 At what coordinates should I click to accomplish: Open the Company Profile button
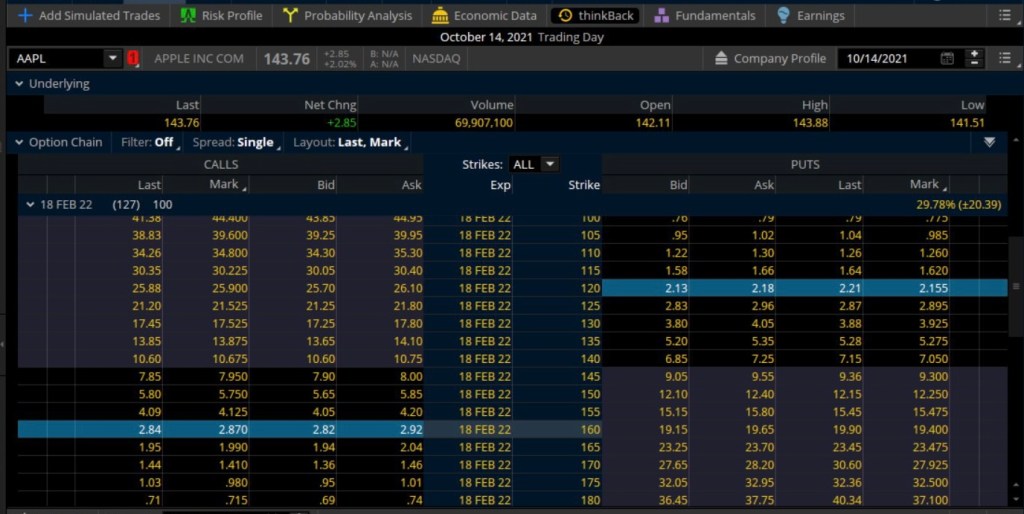pyautogui.click(x=770, y=59)
